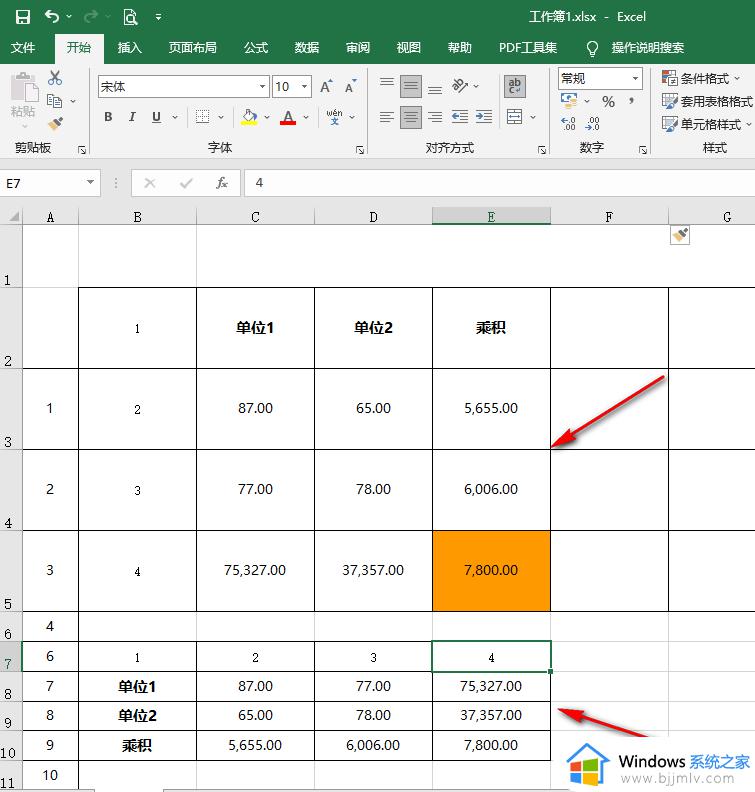
Task: Switch to 审阅 tab
Action: point(358,47)
